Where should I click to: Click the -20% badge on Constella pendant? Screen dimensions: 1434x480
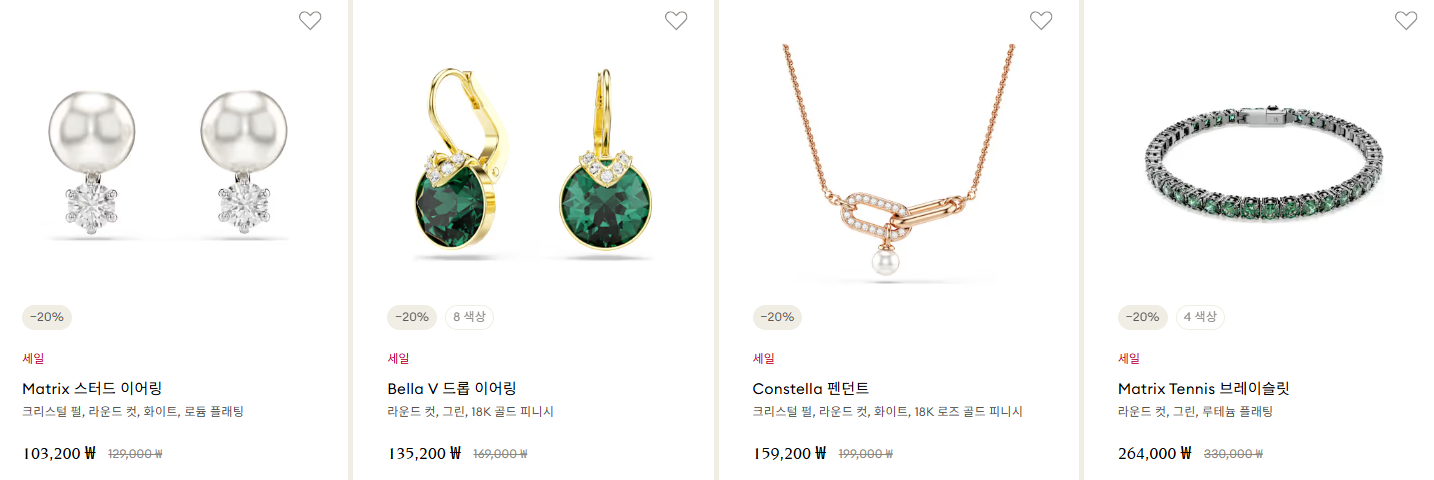[777, 317]
